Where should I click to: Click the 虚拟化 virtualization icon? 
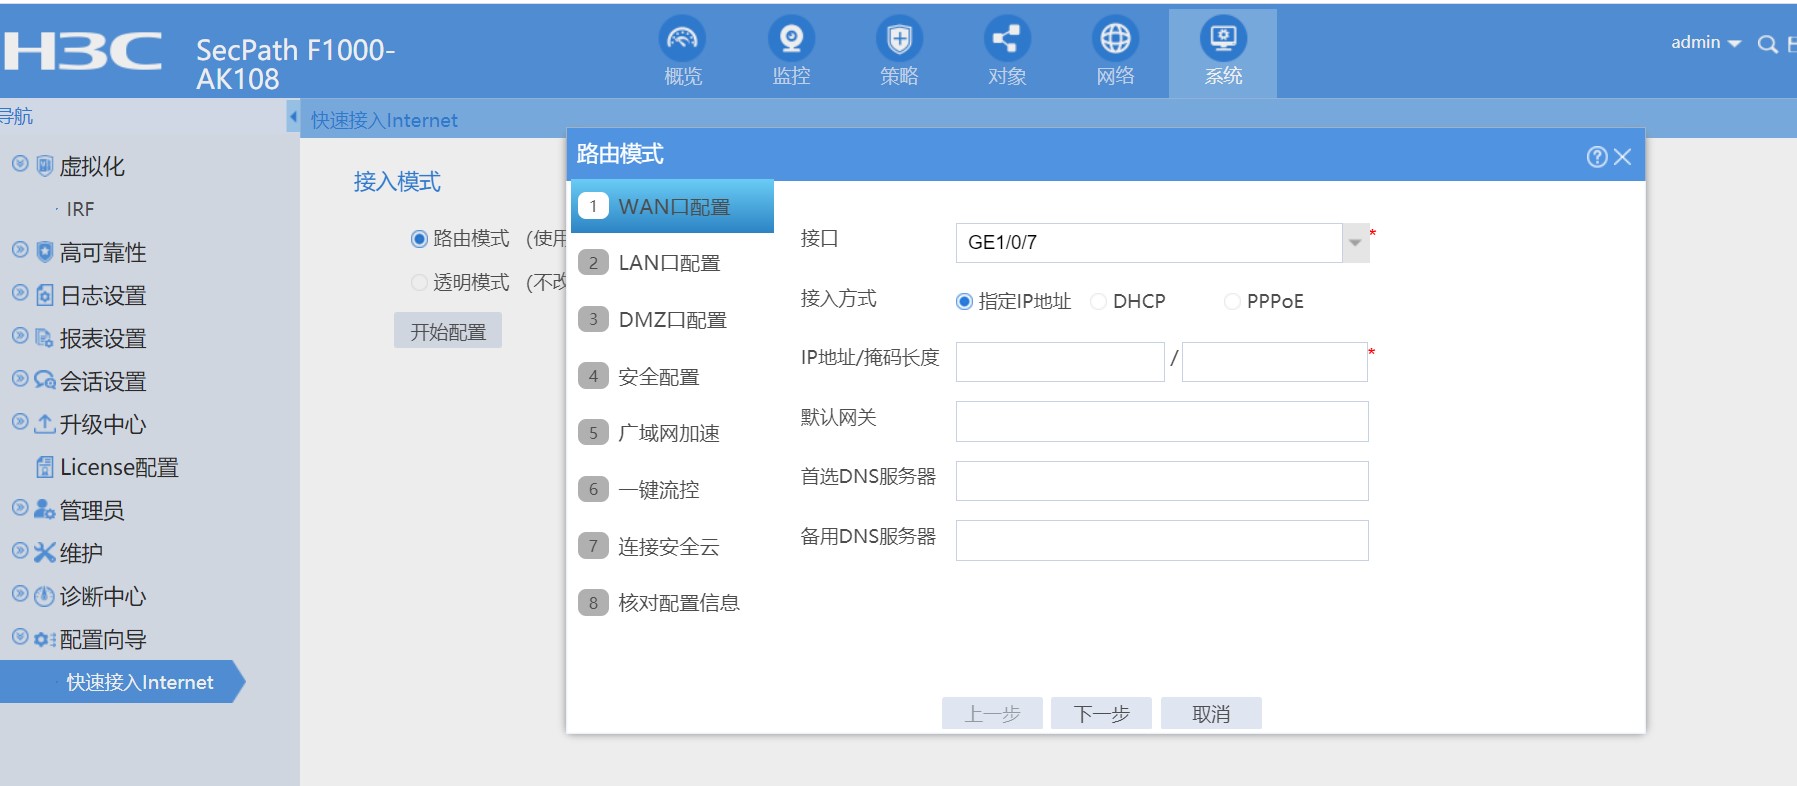point(45,166)
